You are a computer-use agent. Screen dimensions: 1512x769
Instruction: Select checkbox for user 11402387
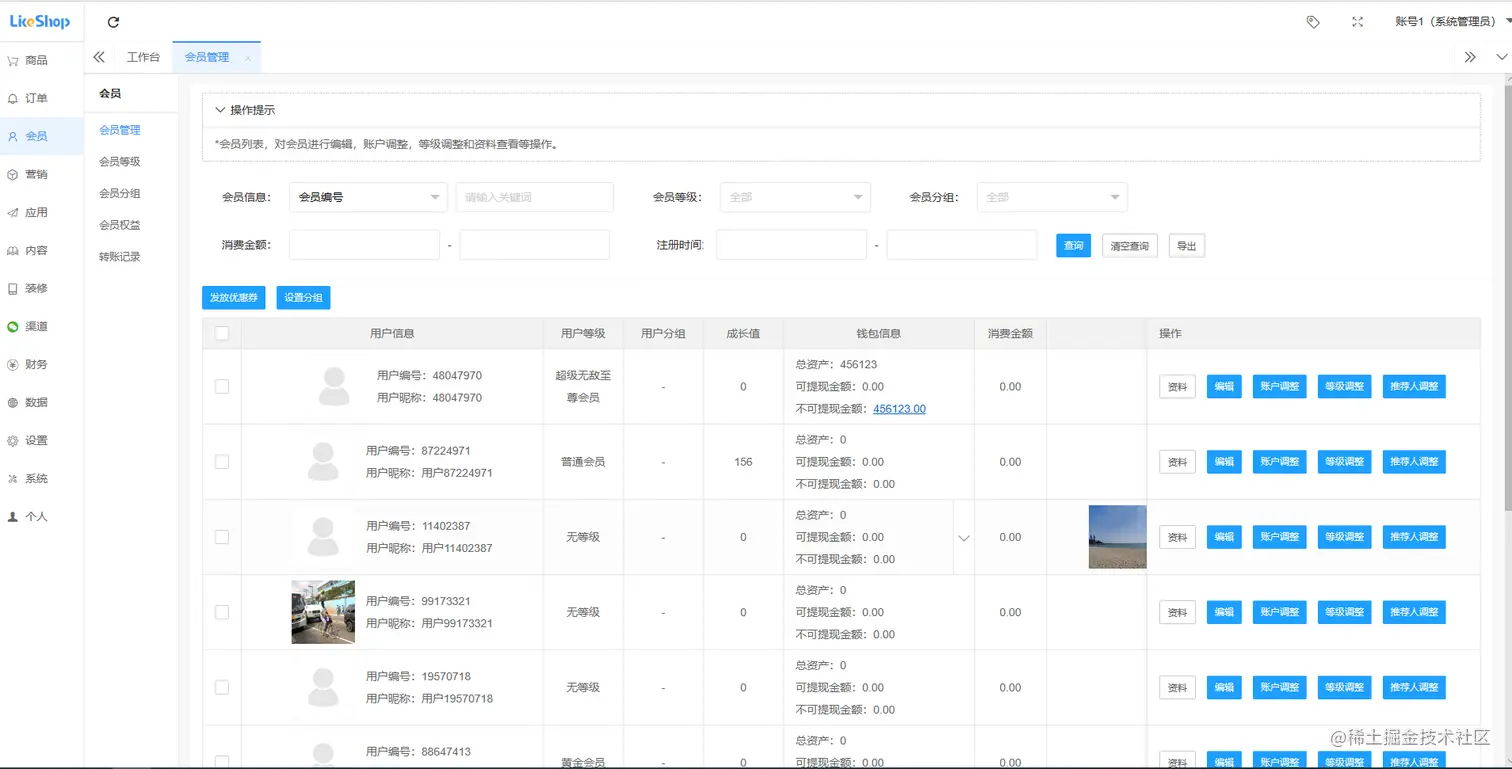pos(222,537)
